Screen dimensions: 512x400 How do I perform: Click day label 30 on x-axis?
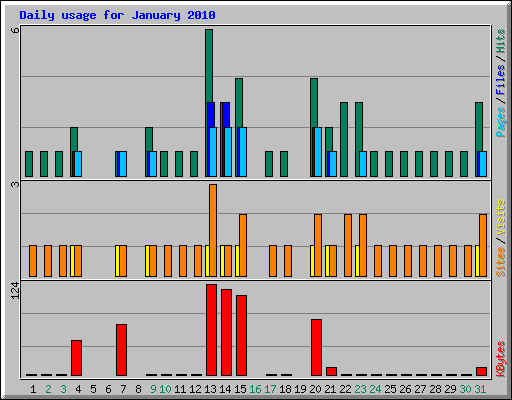[465, 389]
